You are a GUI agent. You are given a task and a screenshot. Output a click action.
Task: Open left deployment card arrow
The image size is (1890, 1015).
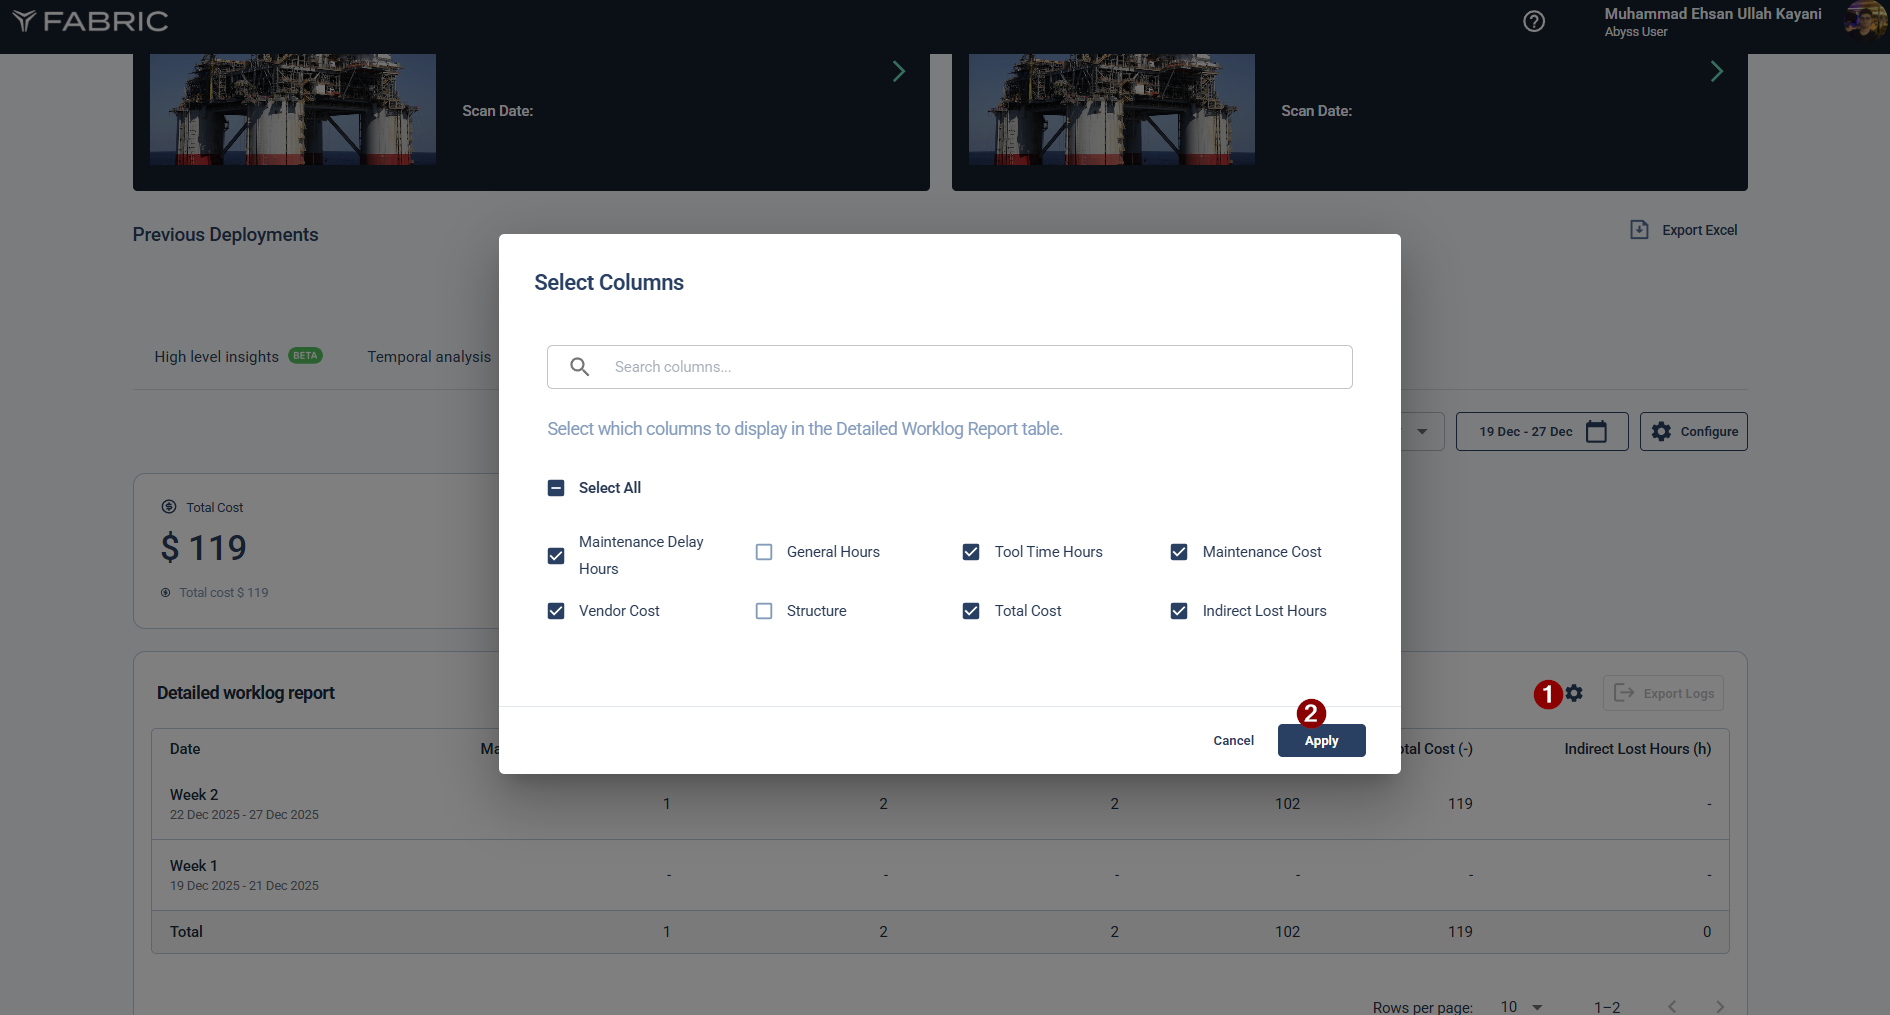point(898,71)
